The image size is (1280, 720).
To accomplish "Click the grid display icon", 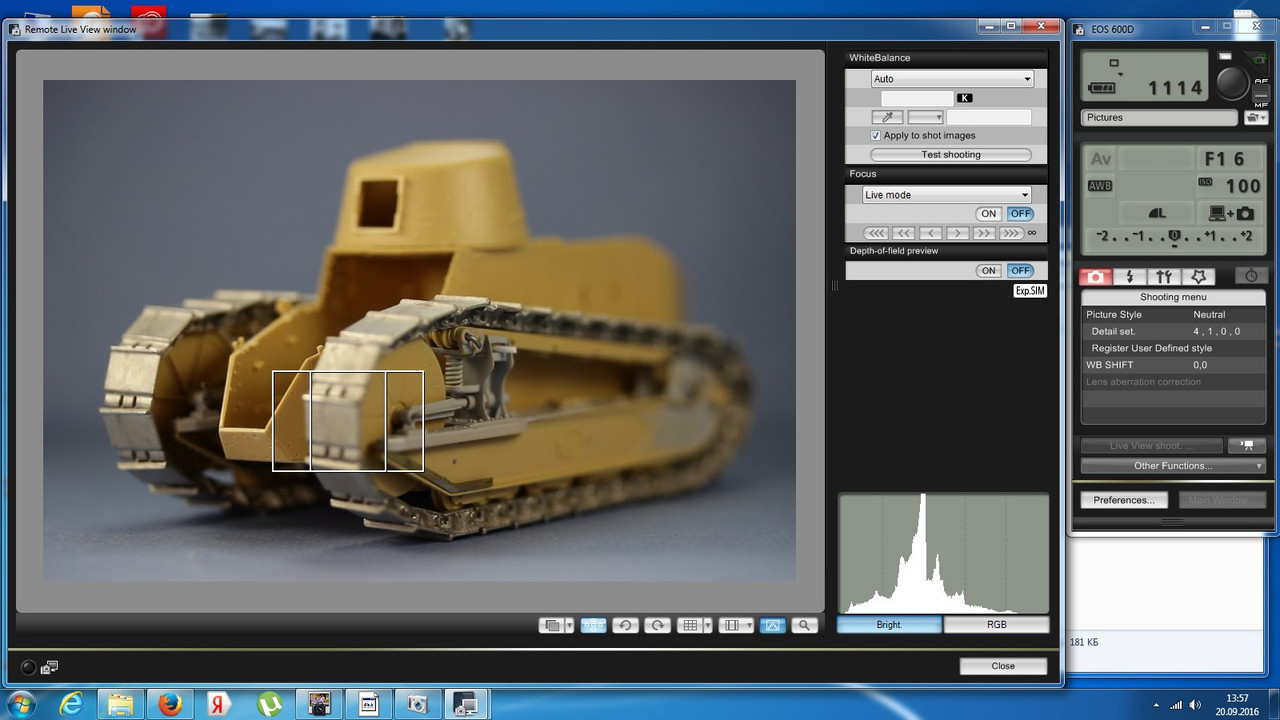I will click(689, 625).
